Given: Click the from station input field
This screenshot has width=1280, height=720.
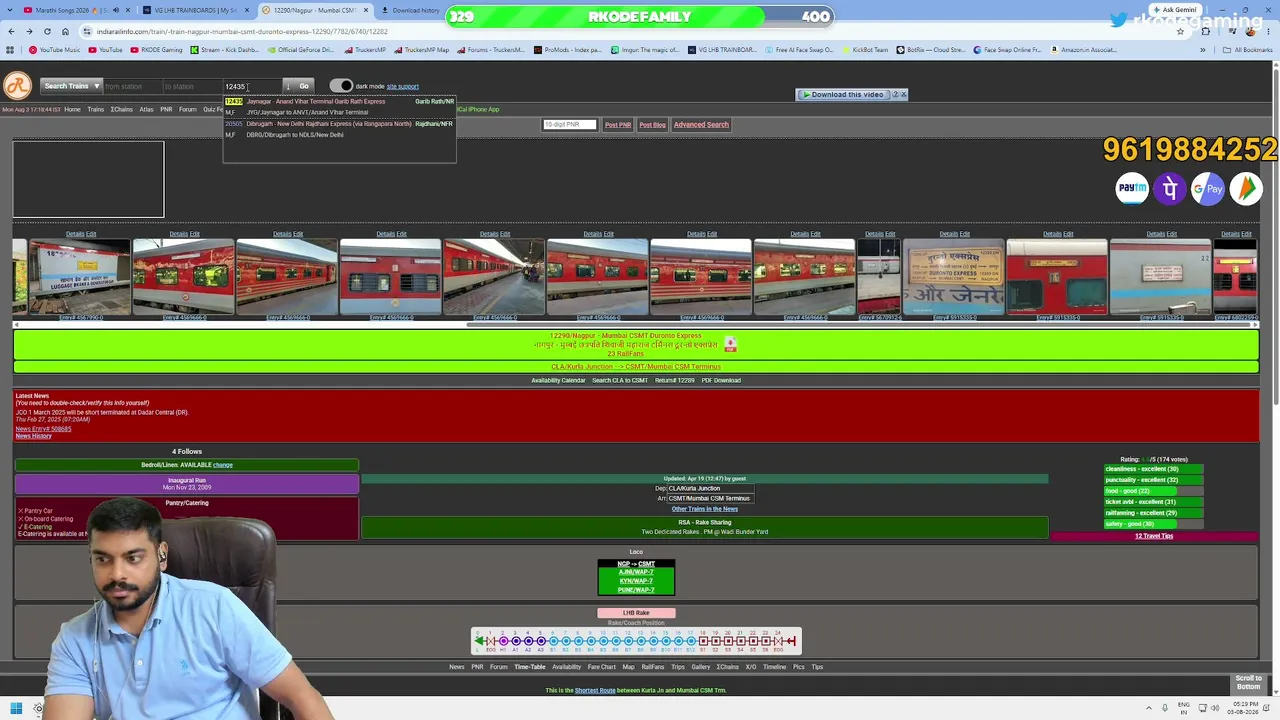Looking at the screenshot, I should (131, 87).
